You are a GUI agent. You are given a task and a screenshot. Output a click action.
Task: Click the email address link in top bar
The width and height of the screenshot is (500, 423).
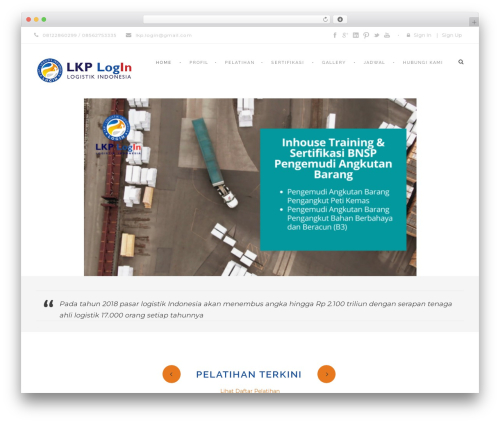(x=163, y=35)
